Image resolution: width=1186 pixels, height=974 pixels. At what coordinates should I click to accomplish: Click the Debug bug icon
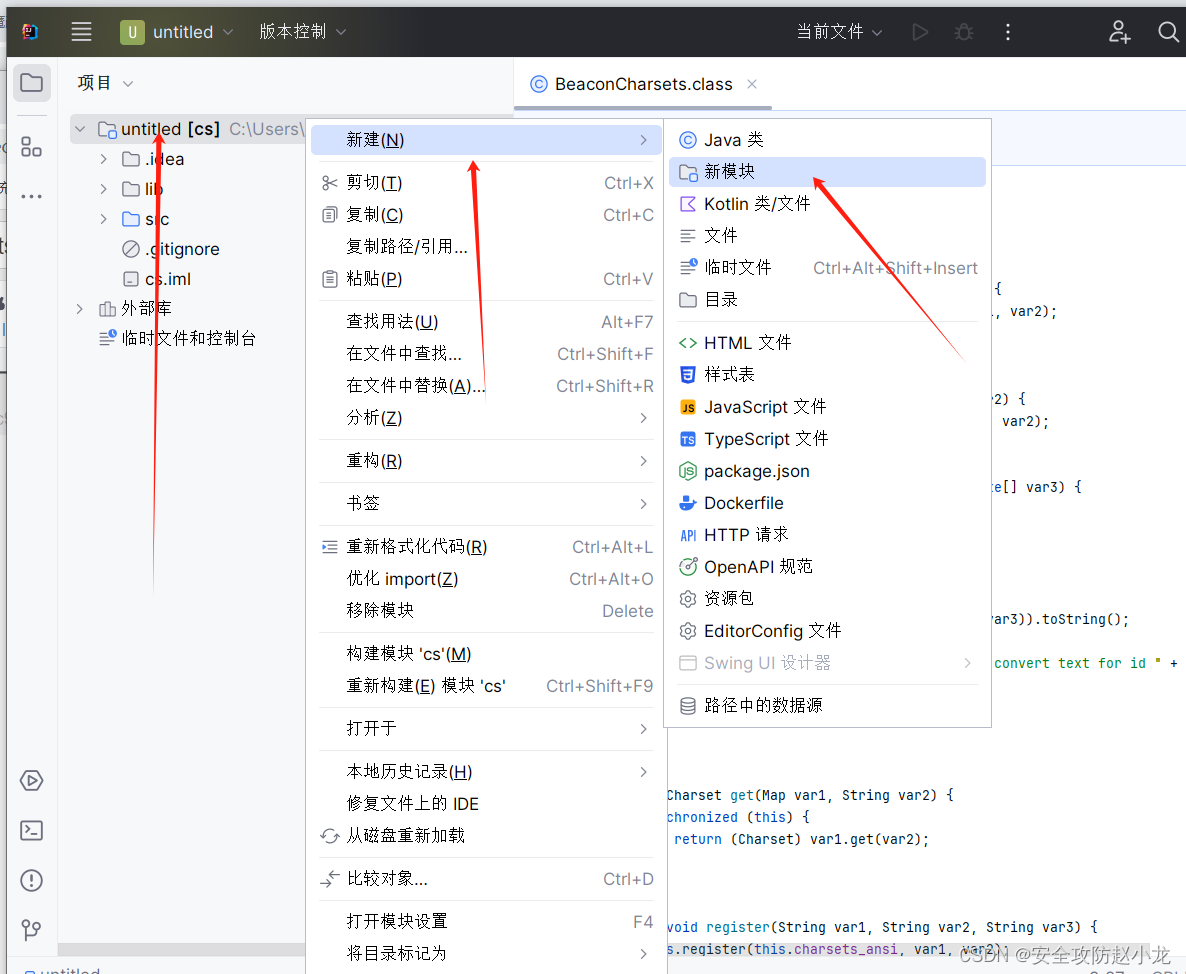964,32
